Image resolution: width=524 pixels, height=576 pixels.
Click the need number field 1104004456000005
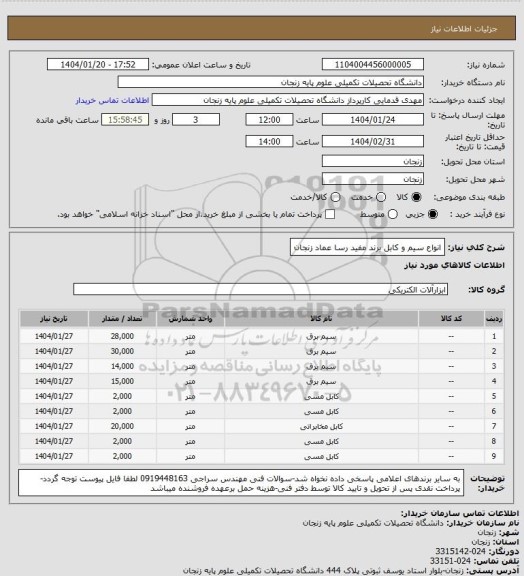(373, 65)
